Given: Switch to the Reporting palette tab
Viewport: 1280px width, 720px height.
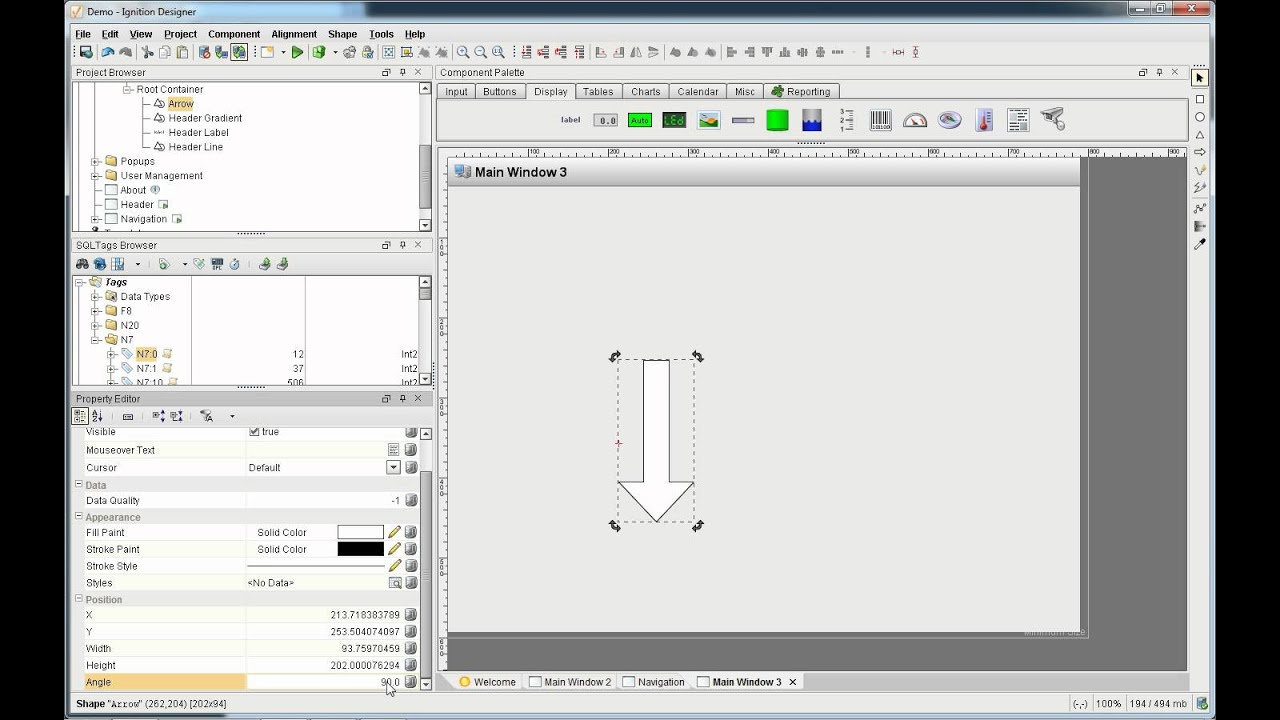Looking at the screenshot, I should [x=800, y=92].
